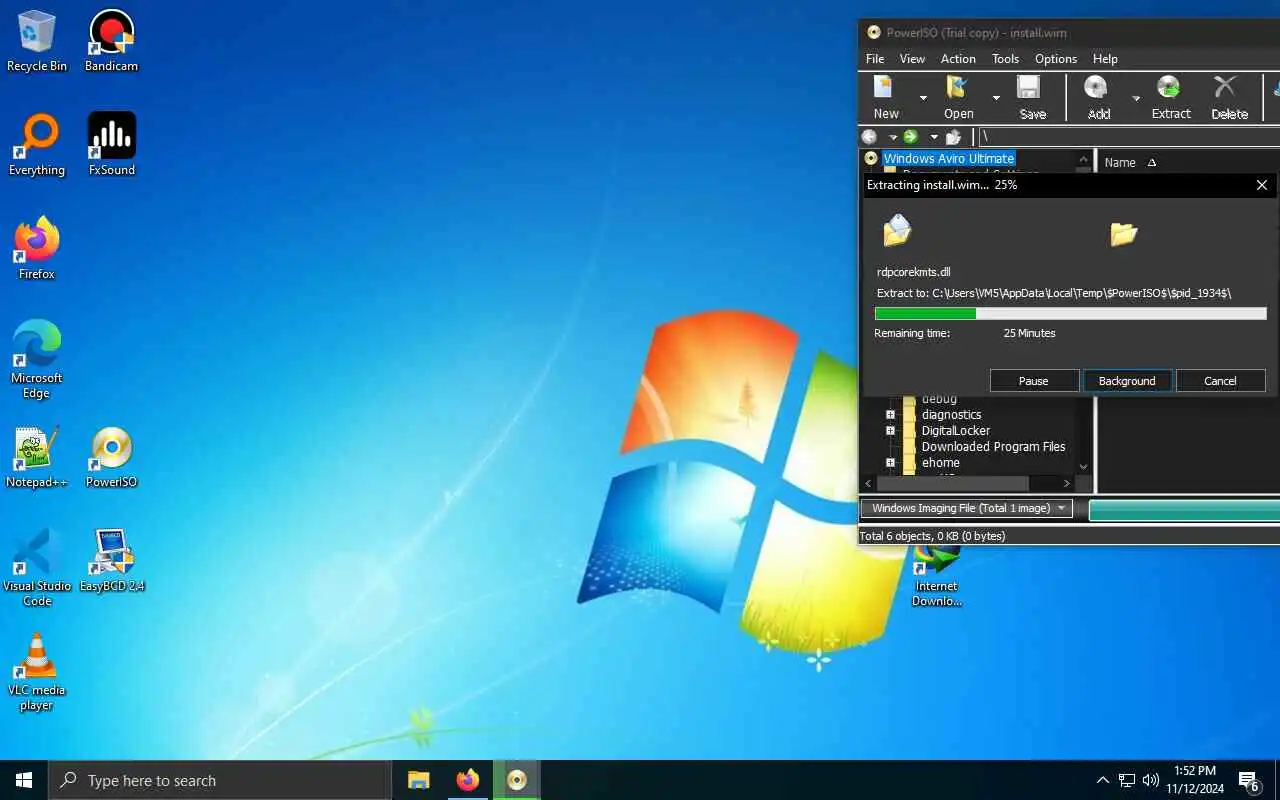
Task: Select the DigitalLocker folder in tree
Action: tap(956, 431)
